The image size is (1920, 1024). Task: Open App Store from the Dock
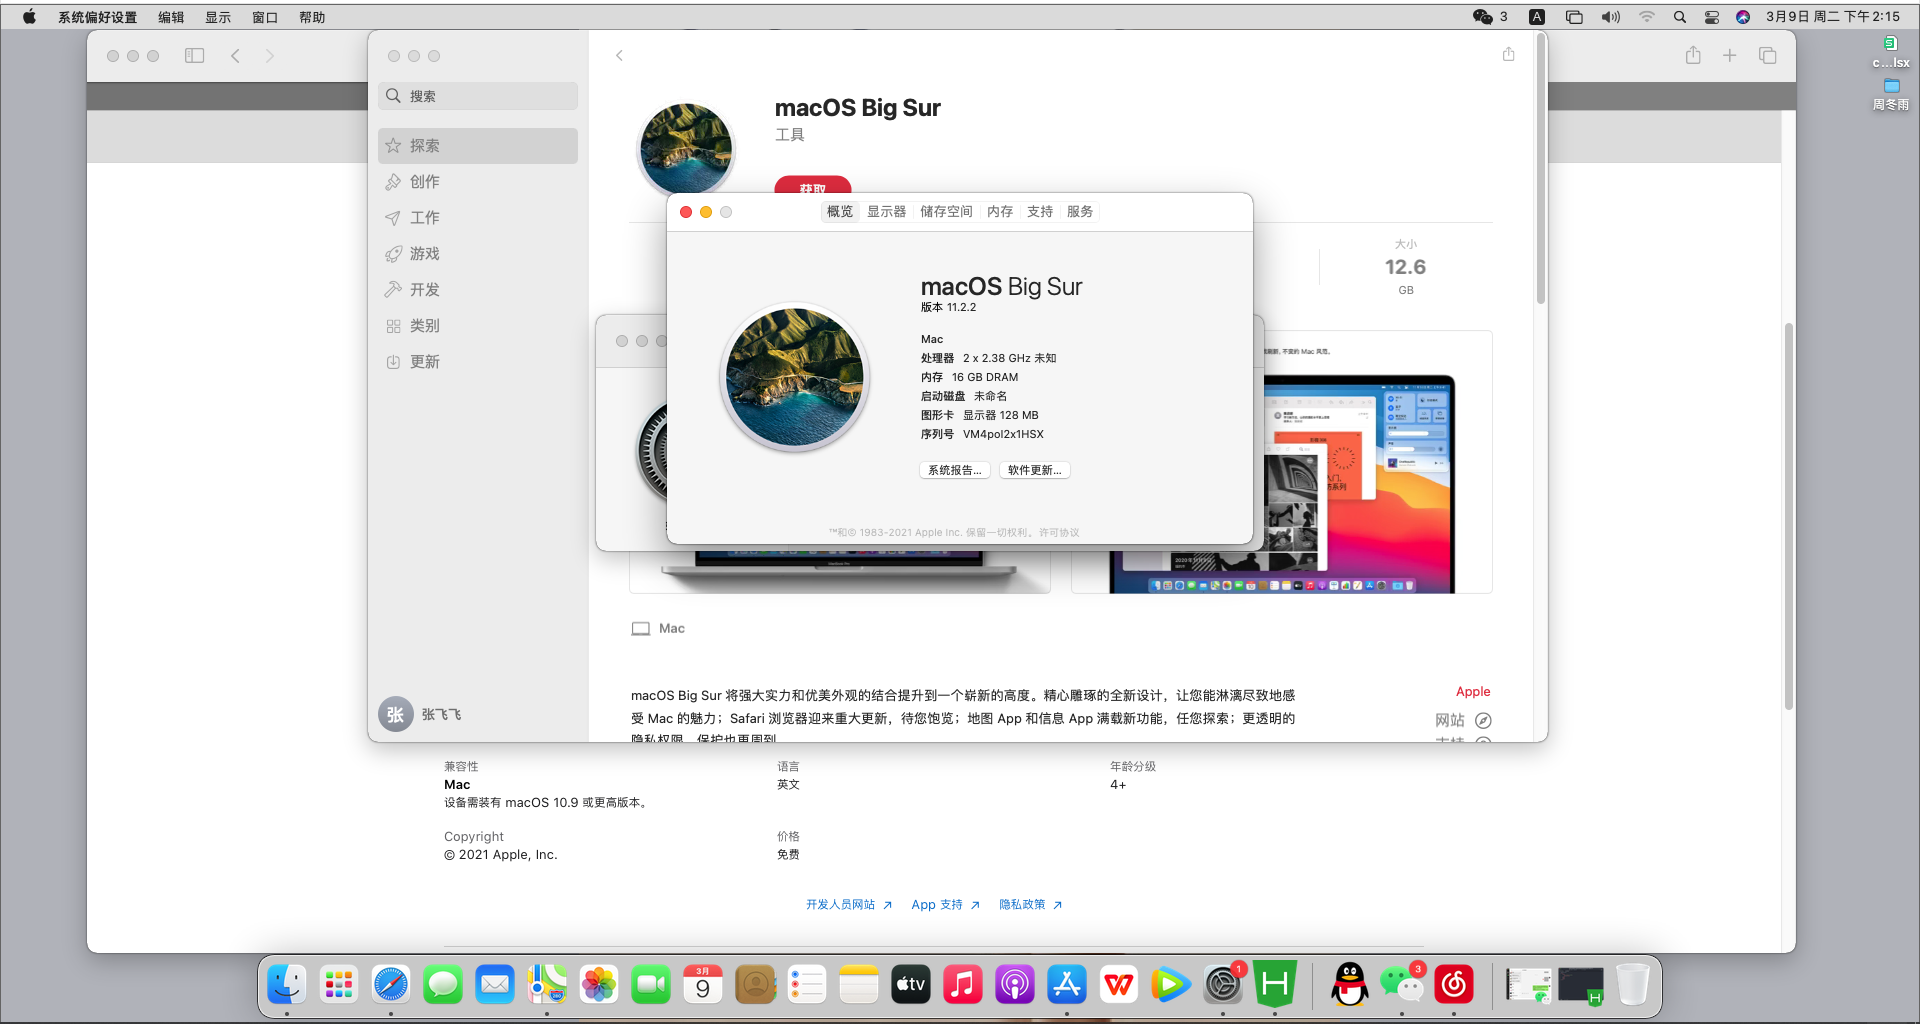coord(1067,985)
